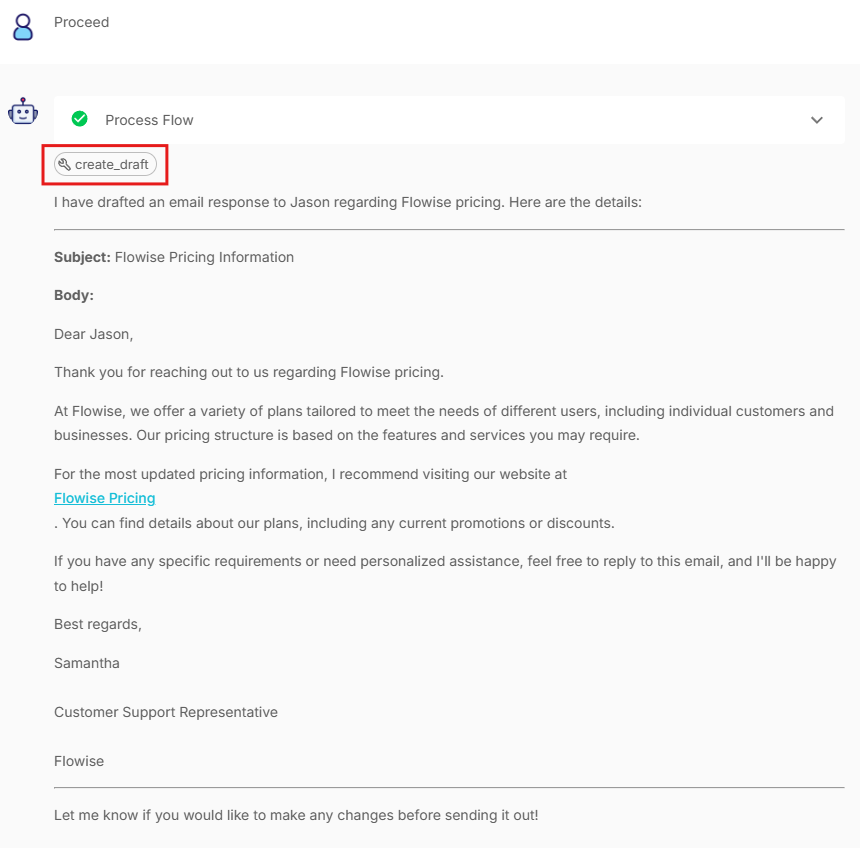
Task: Expand the Process Flow chevron arrow
Action: coord(816,120)
